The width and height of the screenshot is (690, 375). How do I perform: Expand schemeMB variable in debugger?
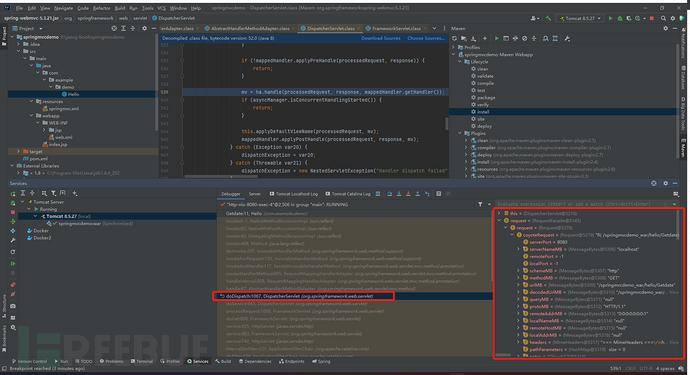[518, 271]
